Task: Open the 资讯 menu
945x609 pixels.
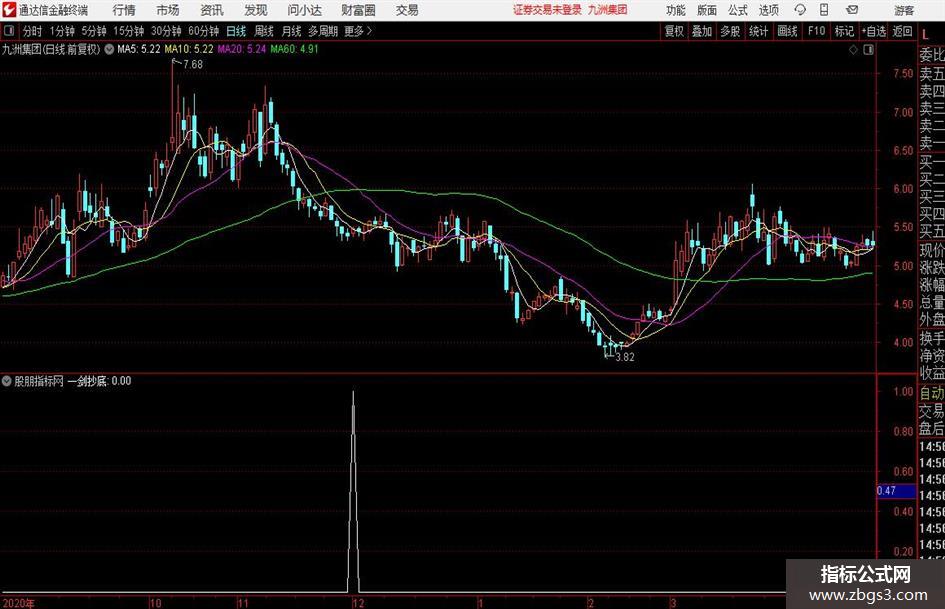Action: point(212,10)
